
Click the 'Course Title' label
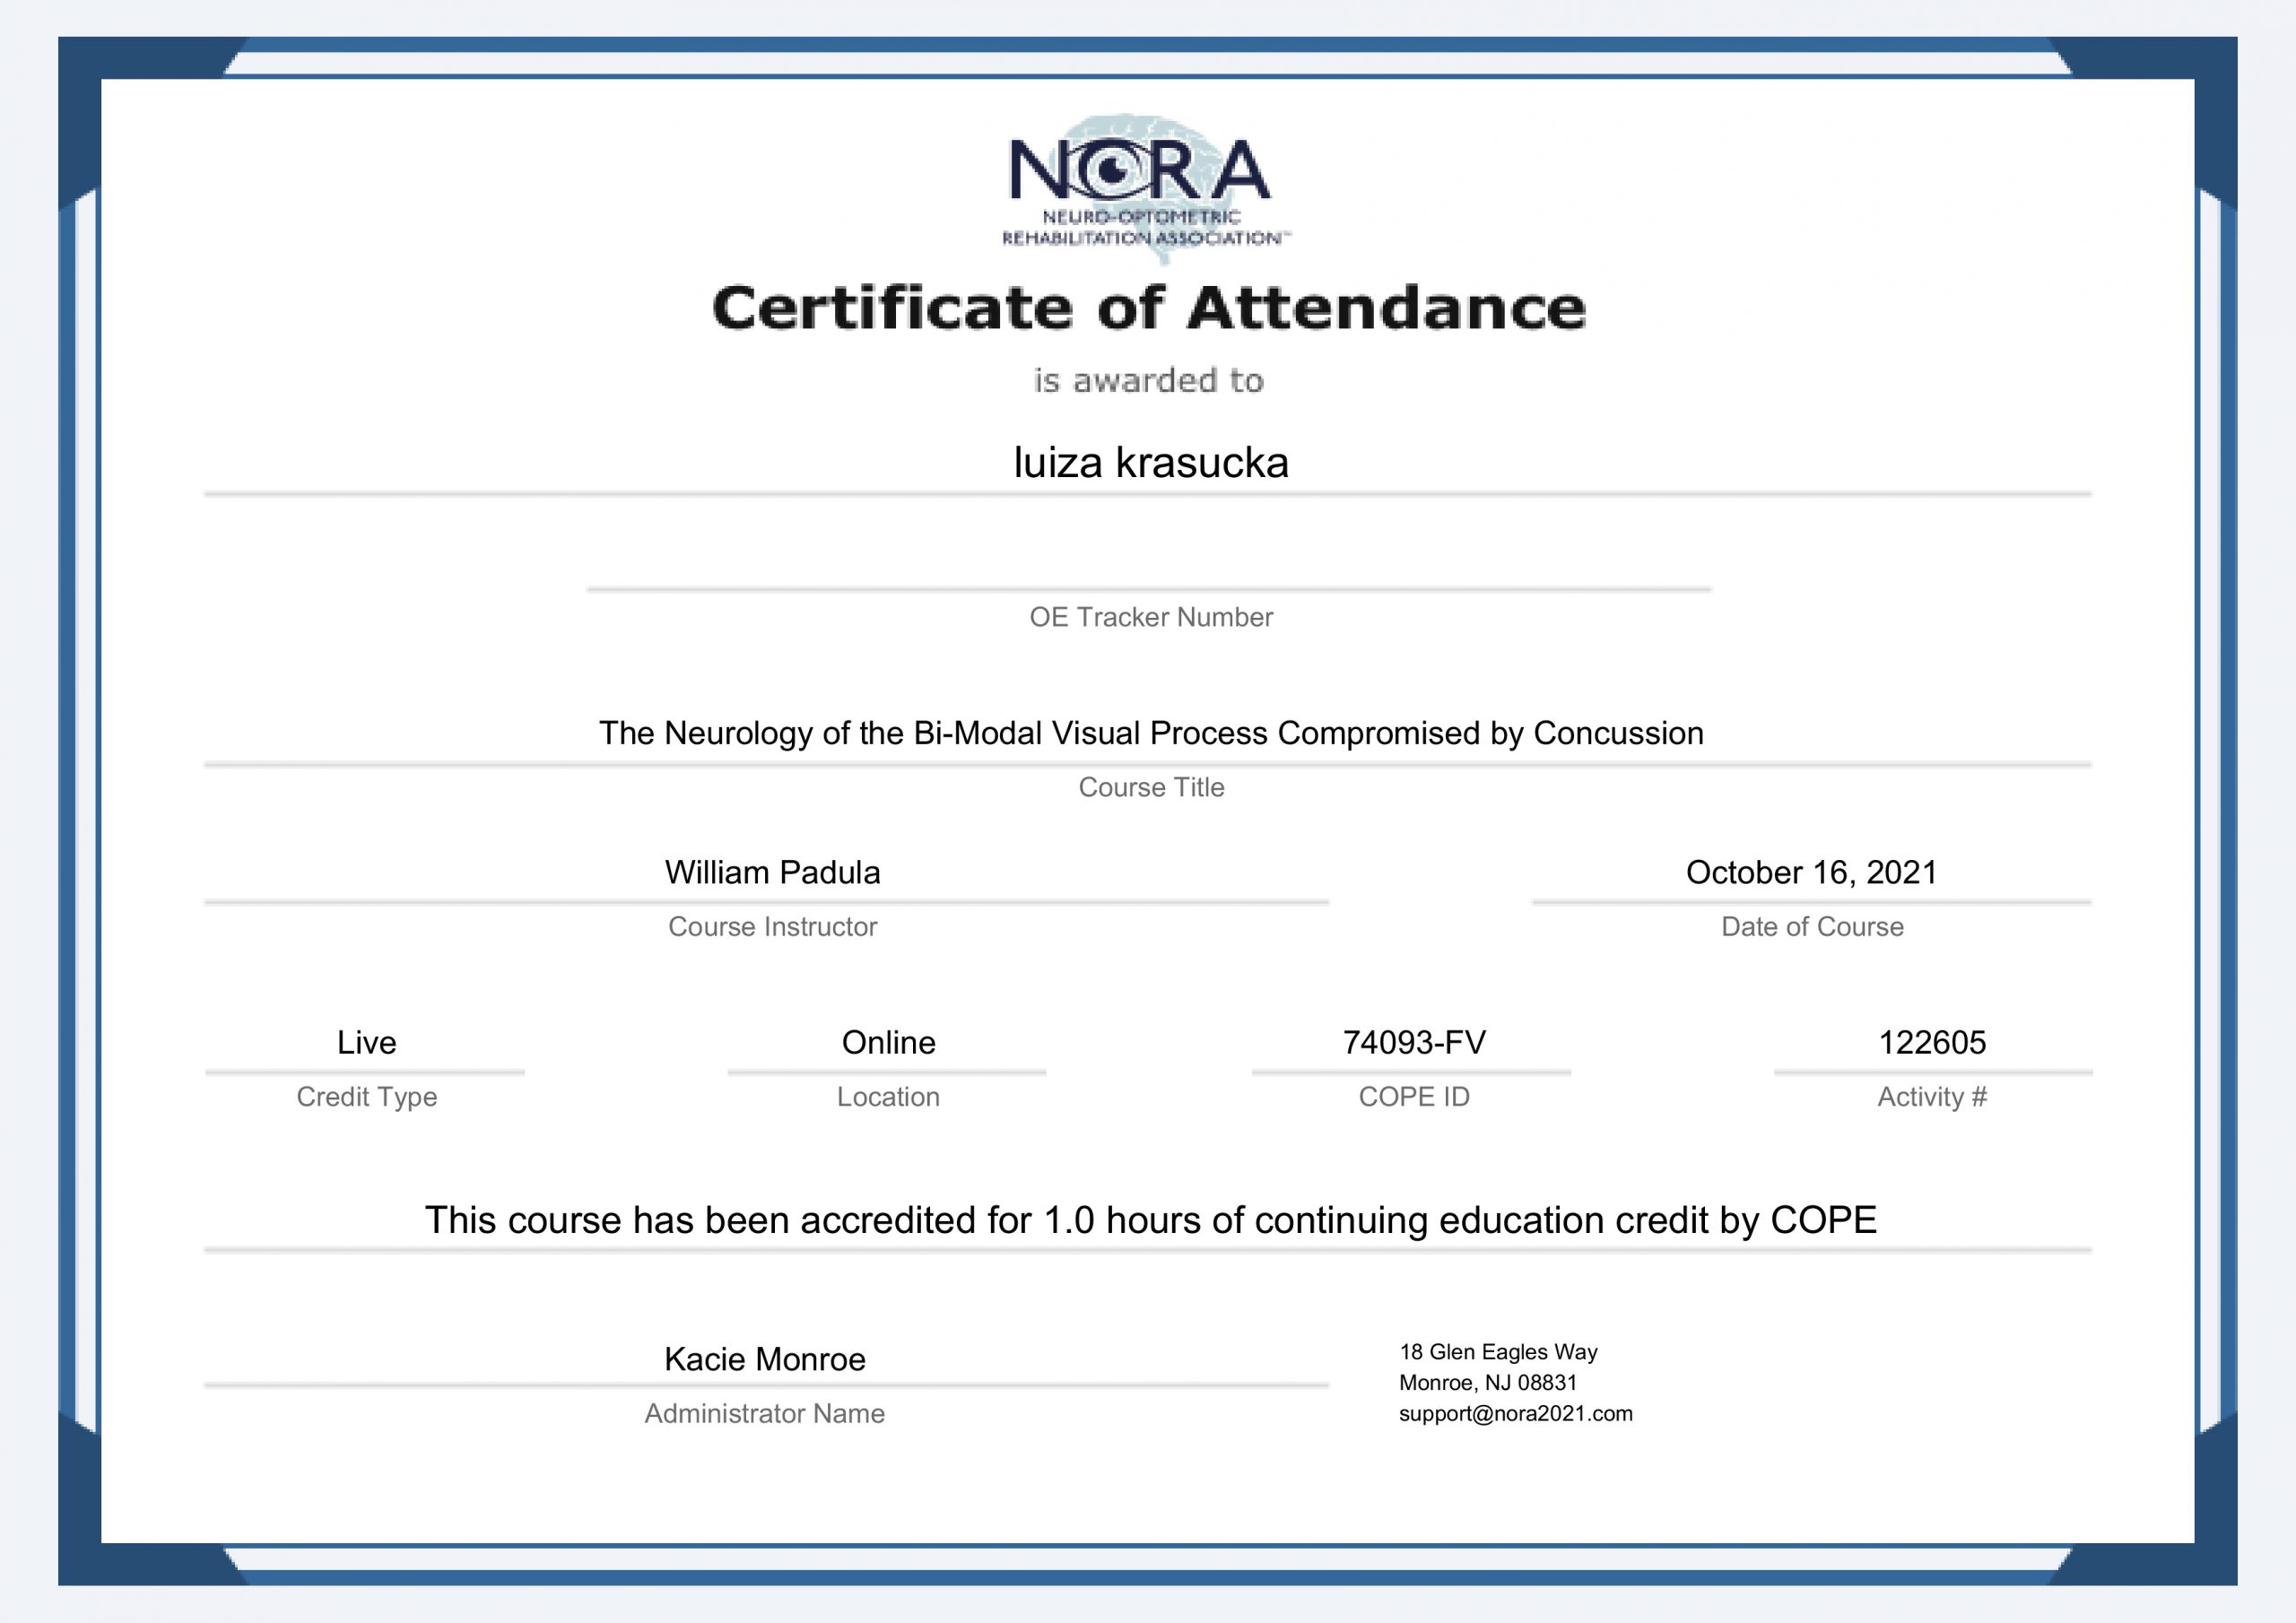point(1151,787)
